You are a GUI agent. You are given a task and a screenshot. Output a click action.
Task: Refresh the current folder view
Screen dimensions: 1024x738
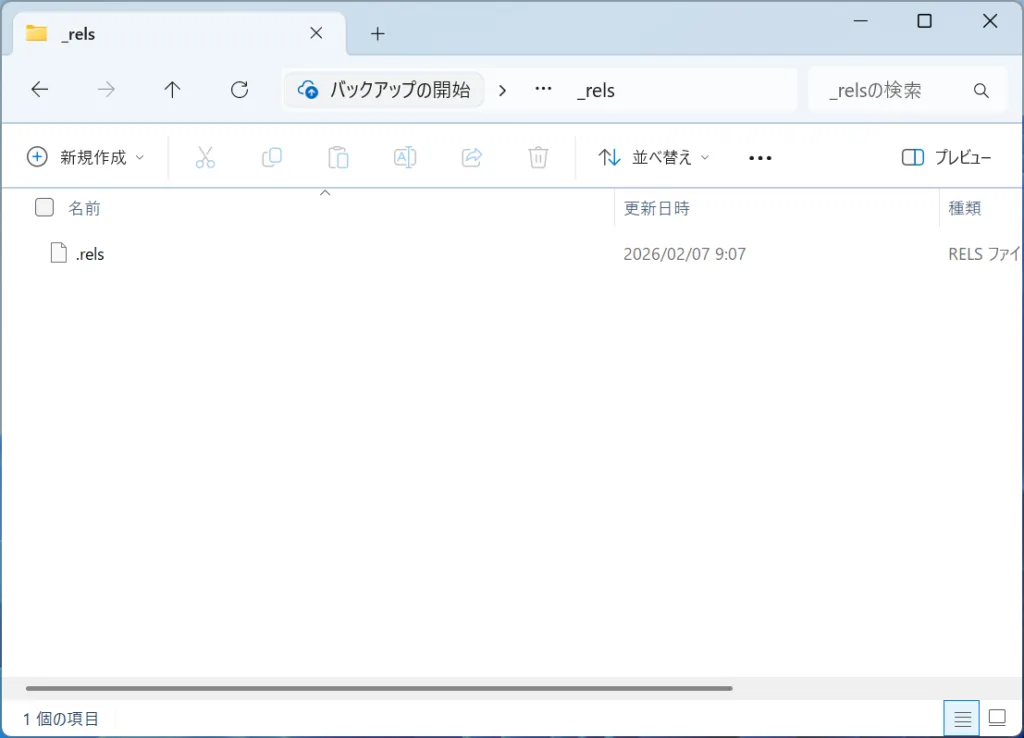point(239,90)
